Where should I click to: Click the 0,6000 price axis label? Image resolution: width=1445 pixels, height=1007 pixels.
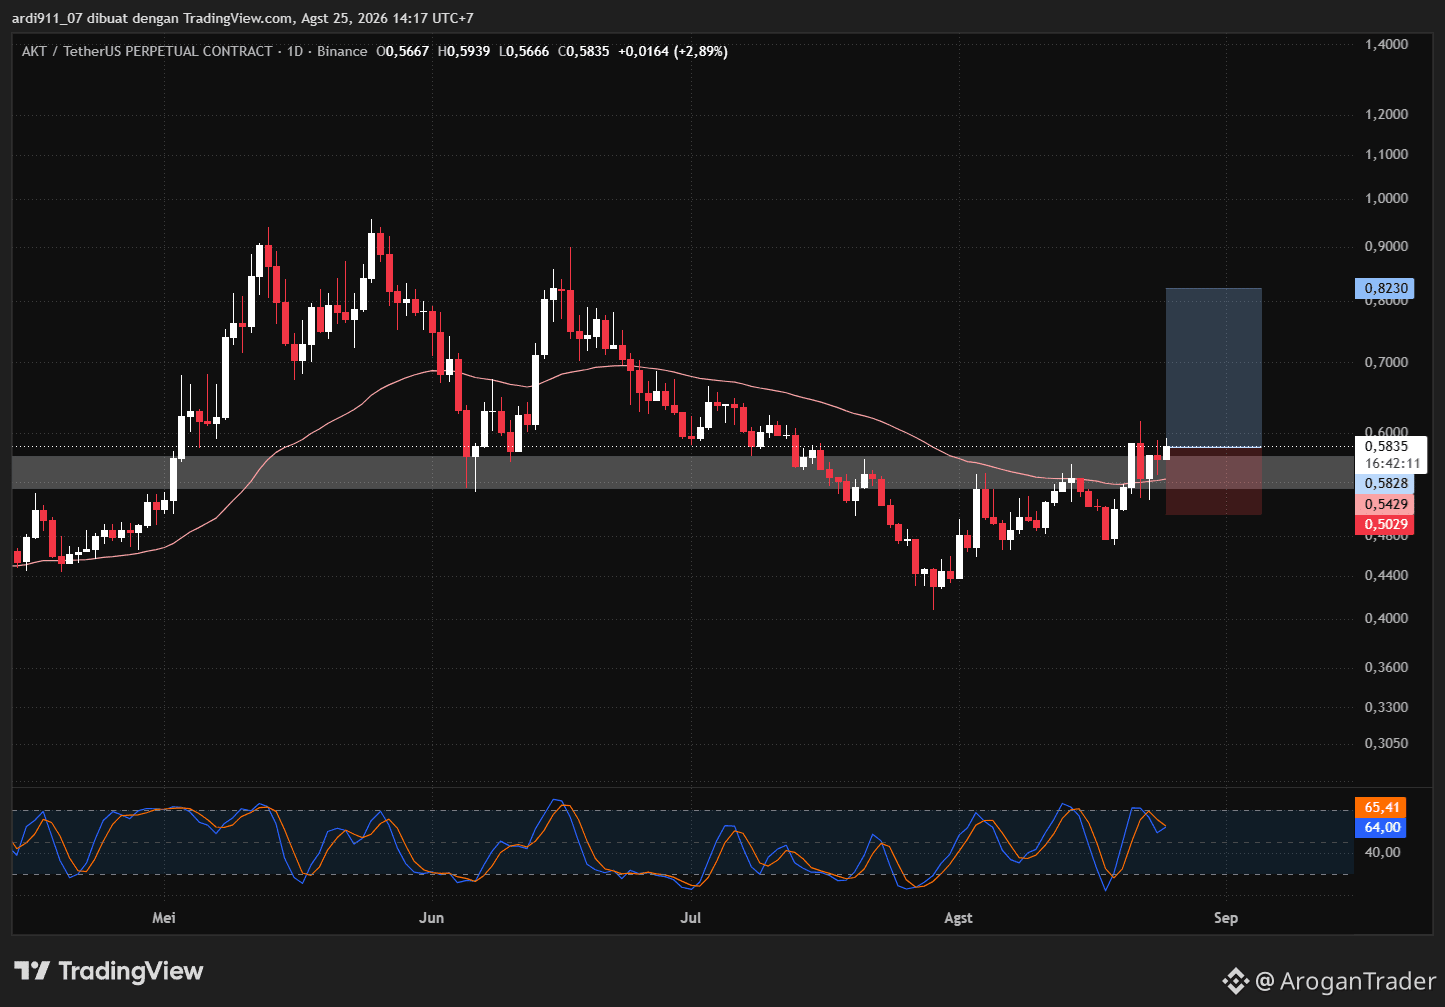tap(1386, 431)
